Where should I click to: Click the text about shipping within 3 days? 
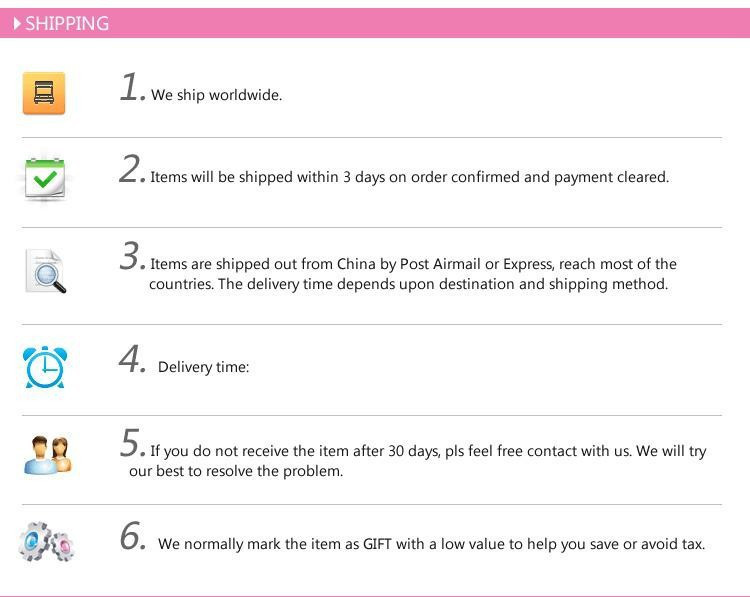tap(409, 178)
